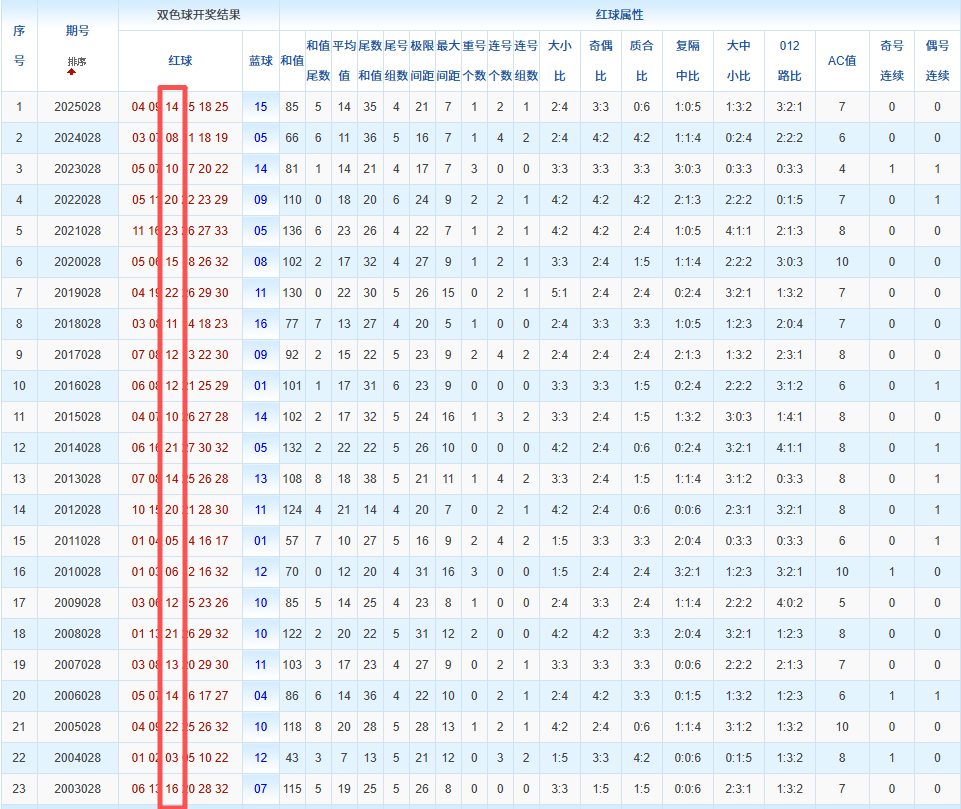Select issue number 2013028
This screenshot has width=961, height=809.
77,479
